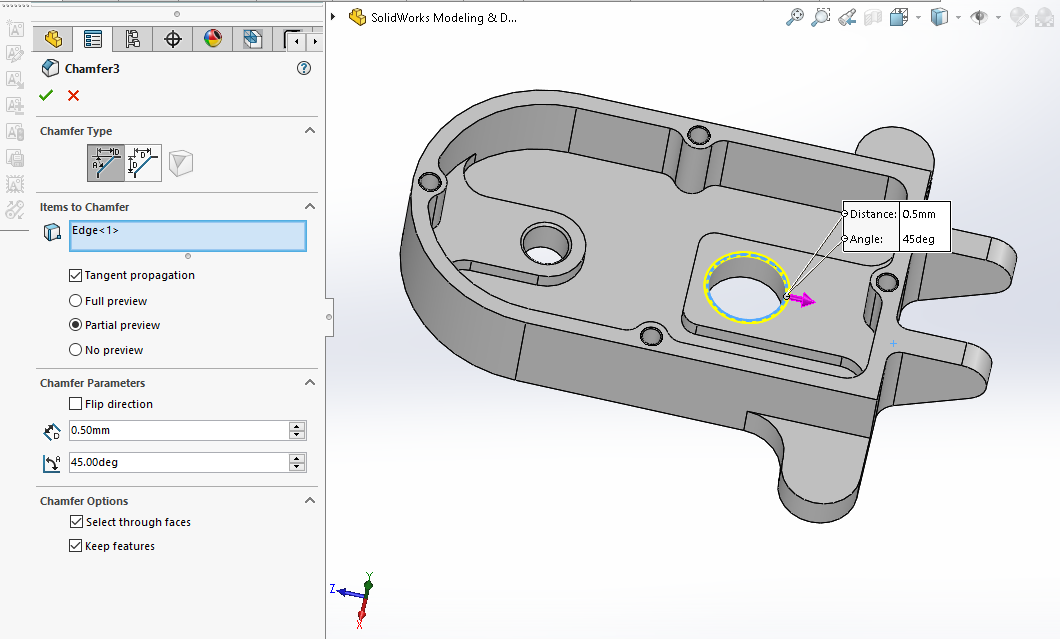Open the ConfigurationManager tab

point(133,39)
